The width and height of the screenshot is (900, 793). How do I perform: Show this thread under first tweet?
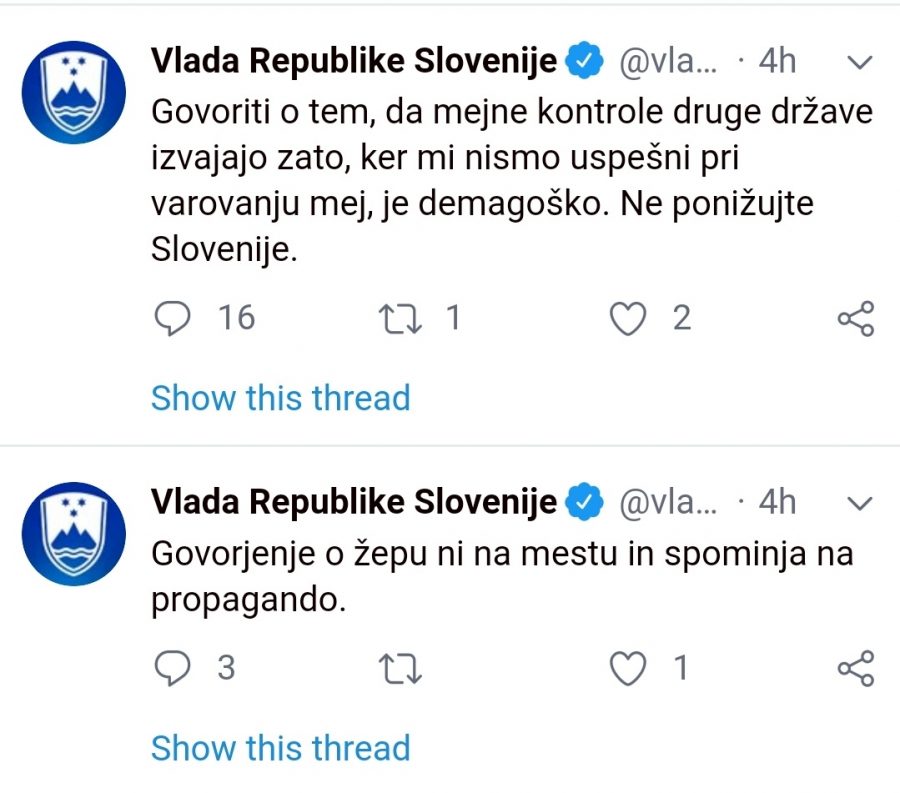[x=281, y=398]
